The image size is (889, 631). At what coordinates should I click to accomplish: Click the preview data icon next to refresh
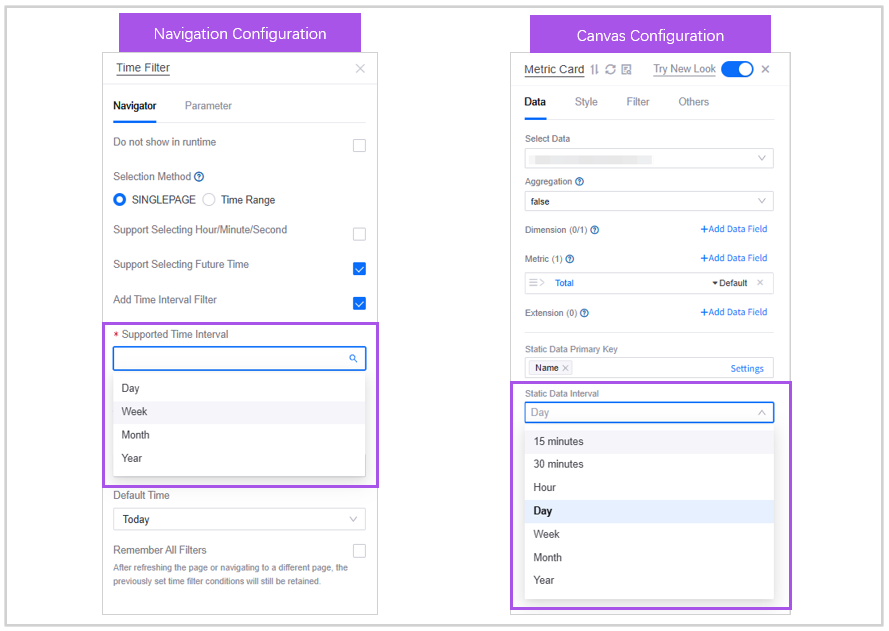[x=626, y=70]
